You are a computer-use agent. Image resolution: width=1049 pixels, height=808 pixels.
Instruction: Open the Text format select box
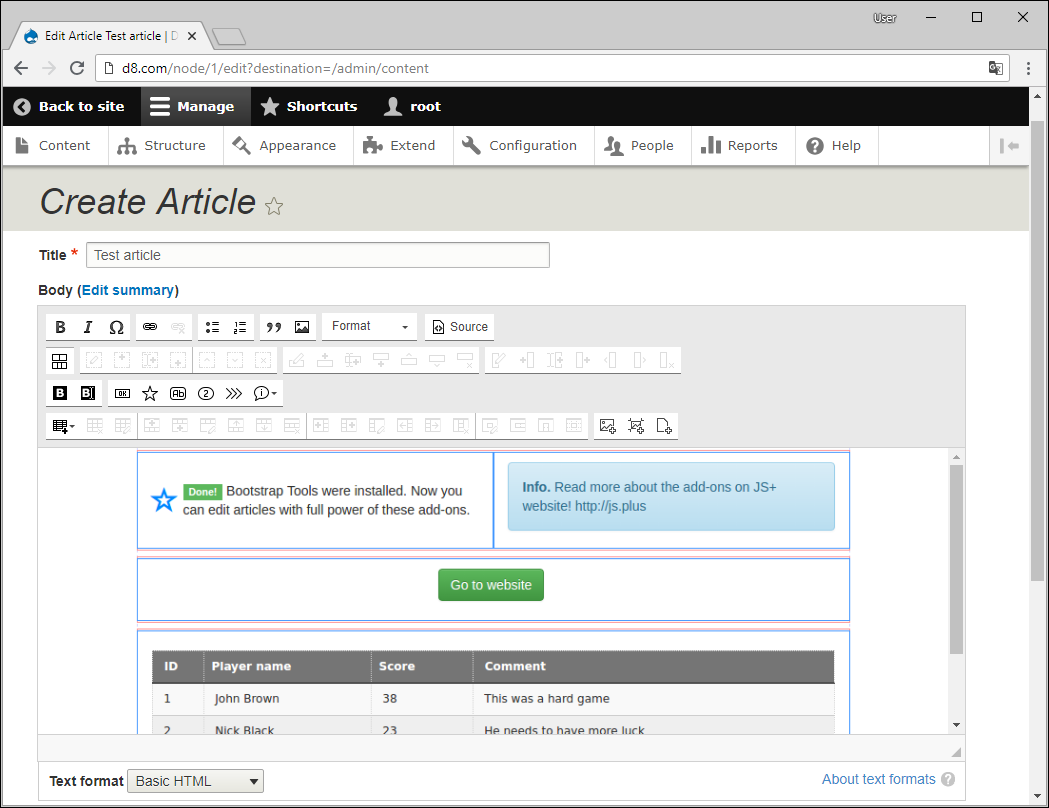(195, 781)
